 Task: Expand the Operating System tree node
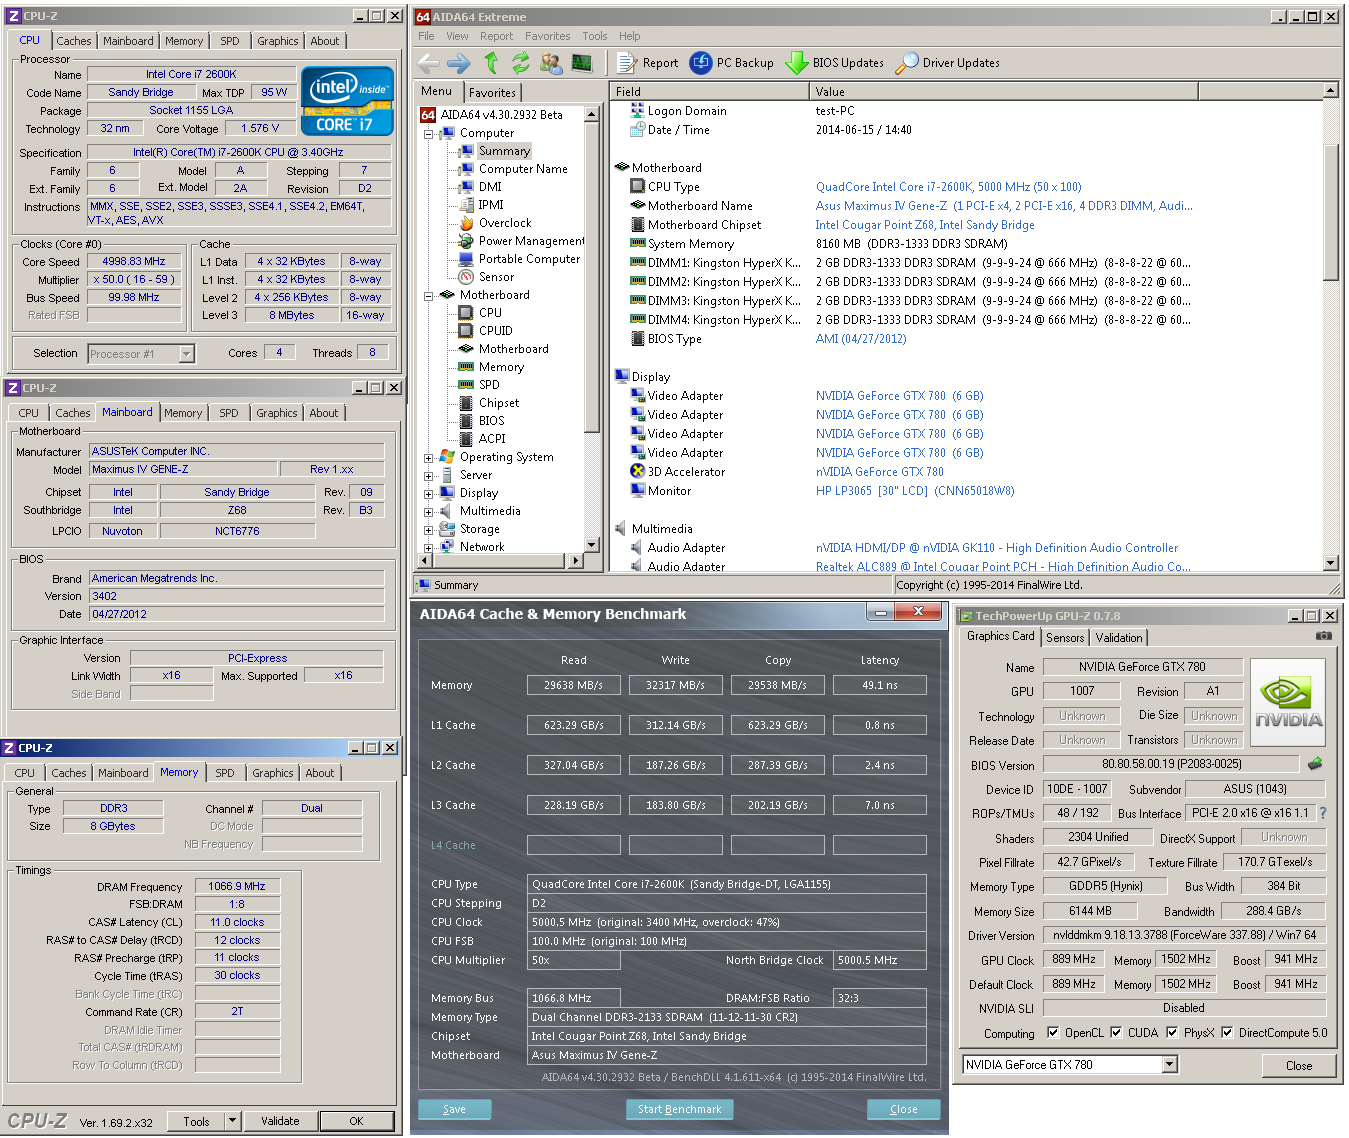[429, 458]
